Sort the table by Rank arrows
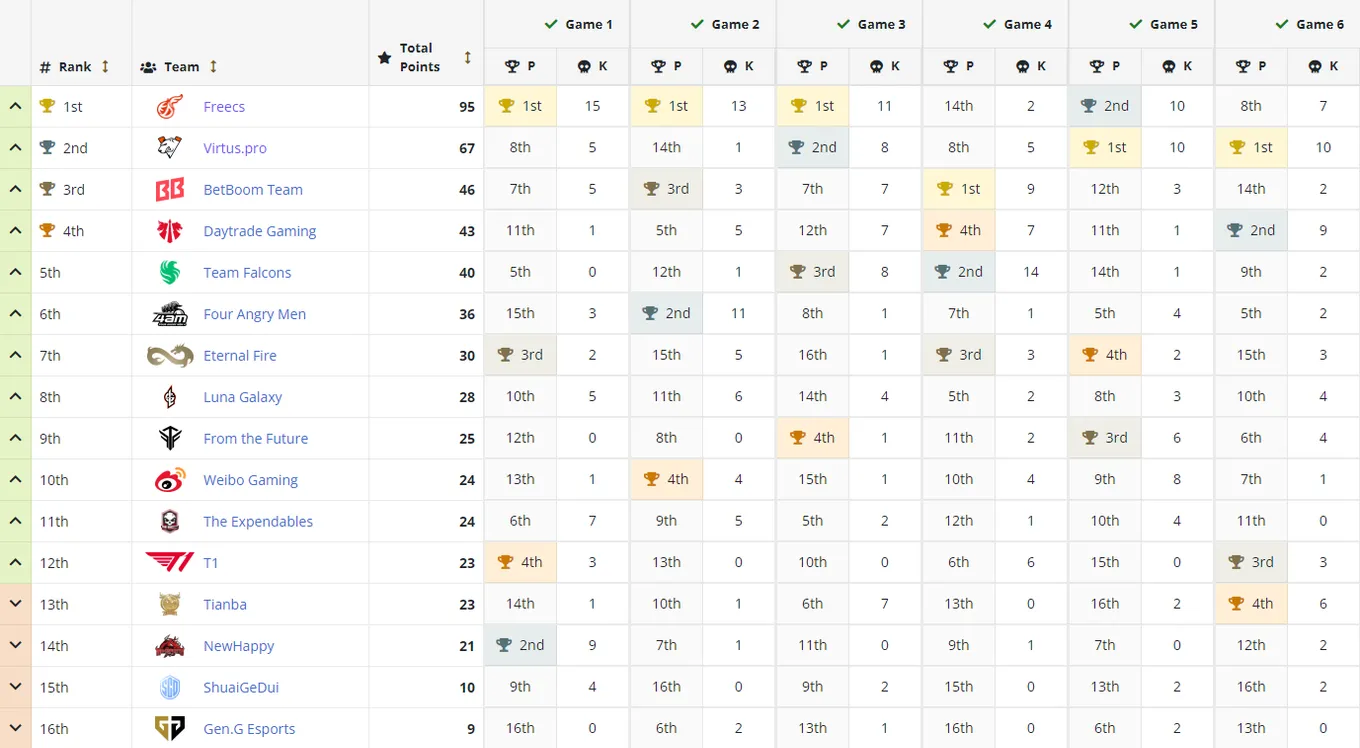This screenshot has height=748, width=1360. pyautogui.click(x=105, y=67)
